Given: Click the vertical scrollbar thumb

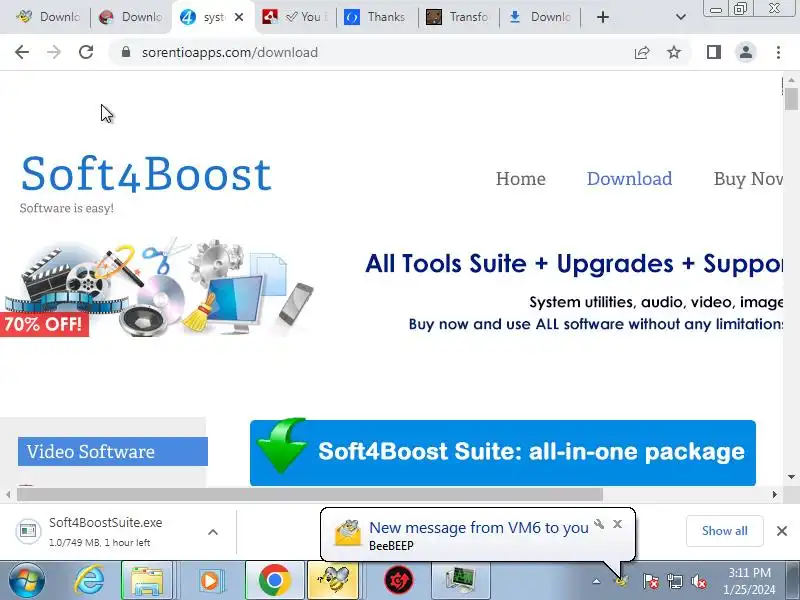Looking at the screenshot, I should point(791,98).
